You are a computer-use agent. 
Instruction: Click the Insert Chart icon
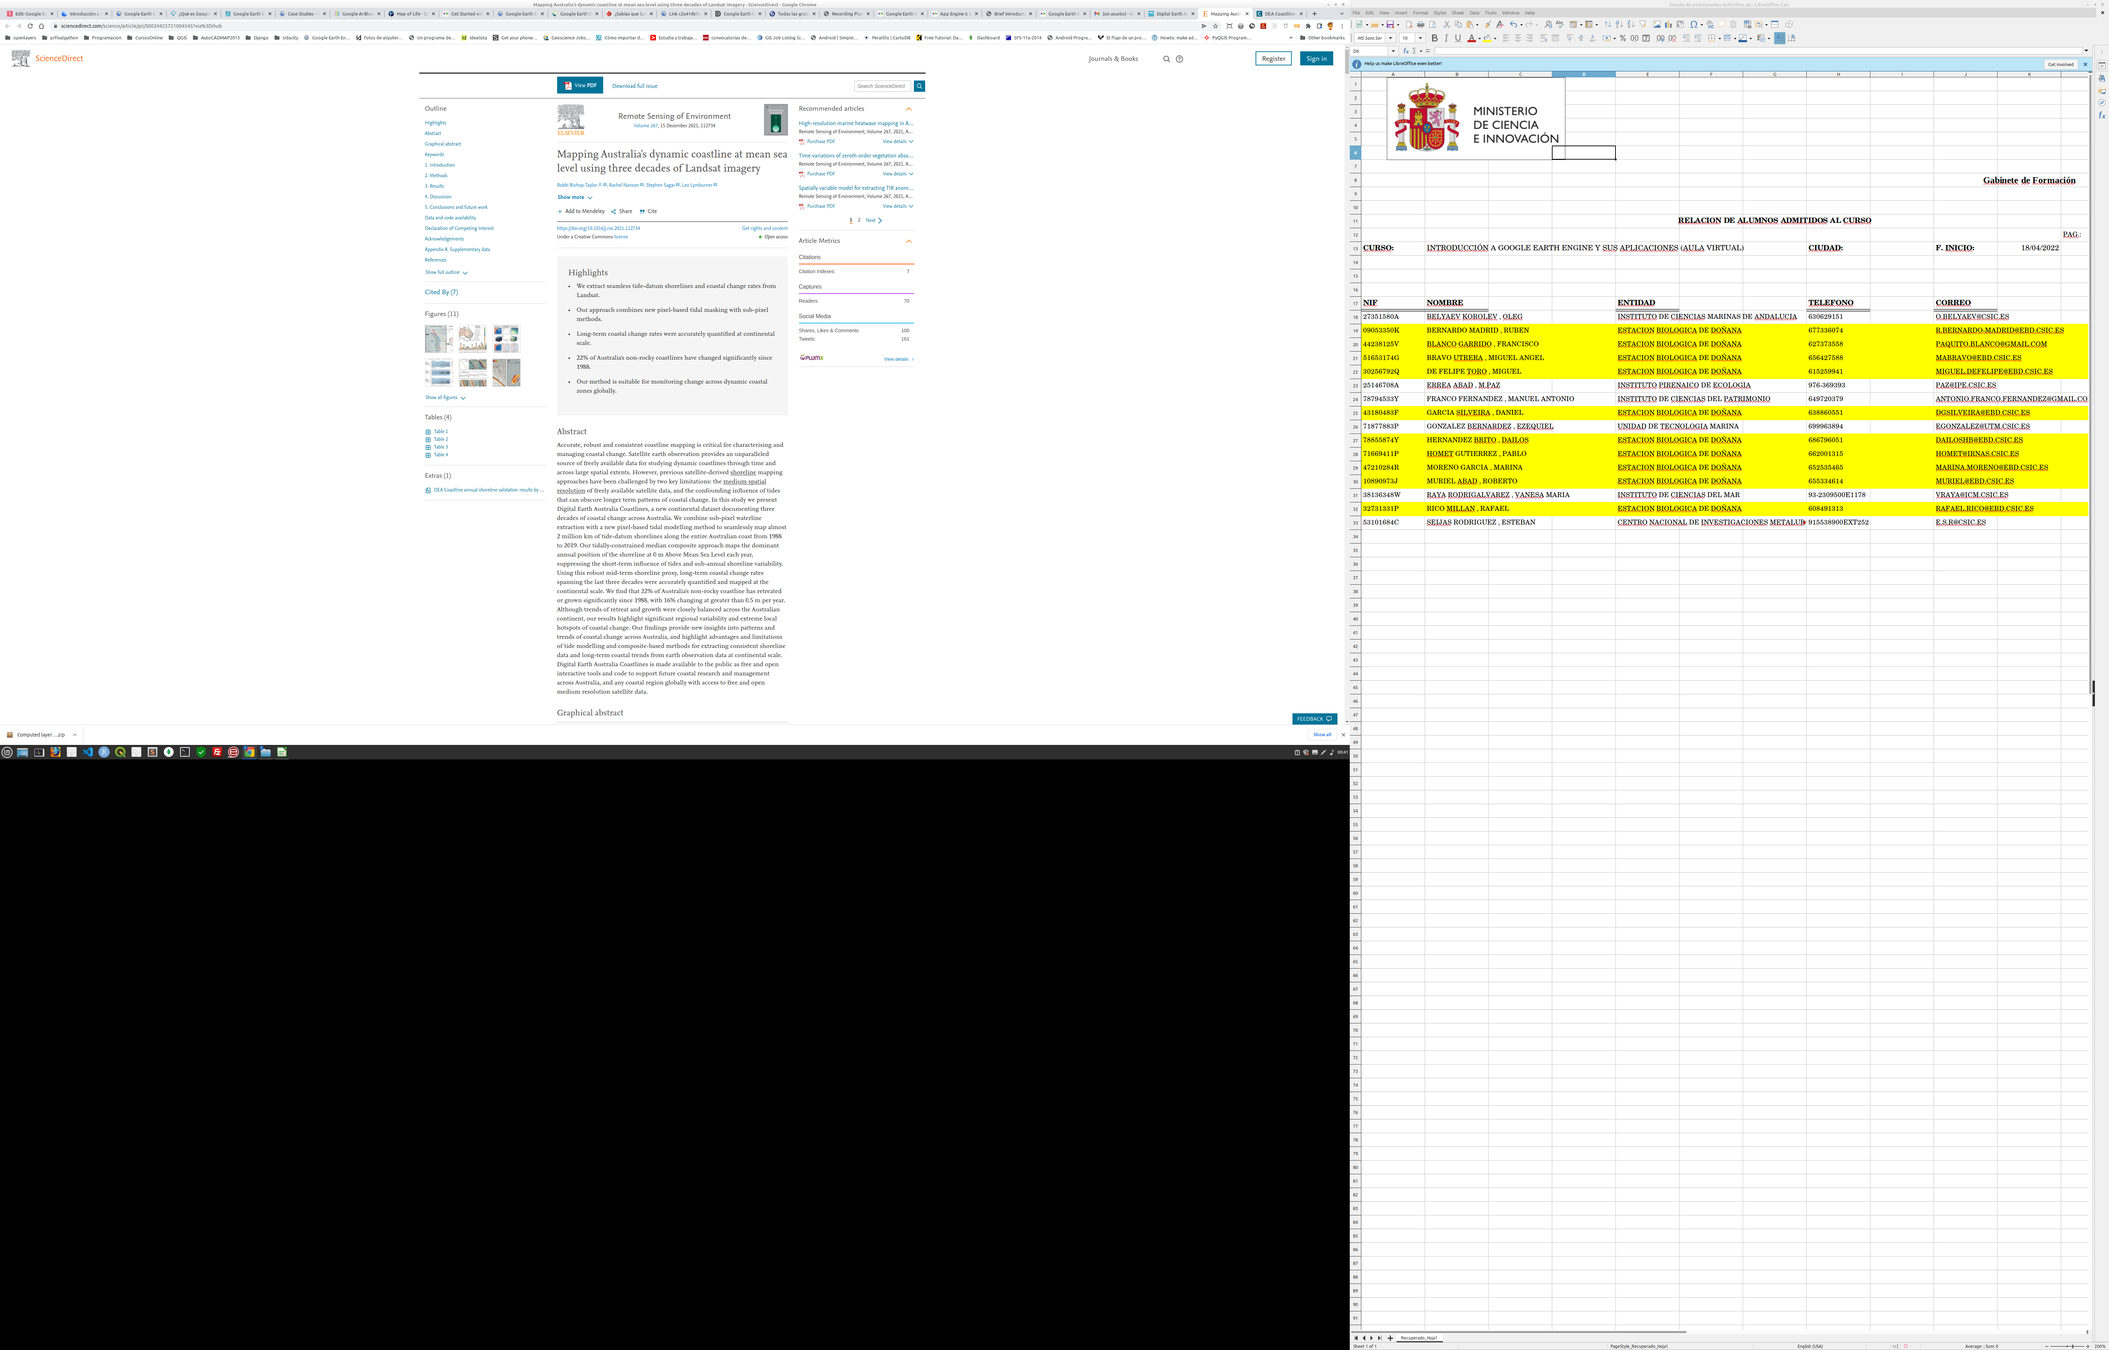[1668, 24]
